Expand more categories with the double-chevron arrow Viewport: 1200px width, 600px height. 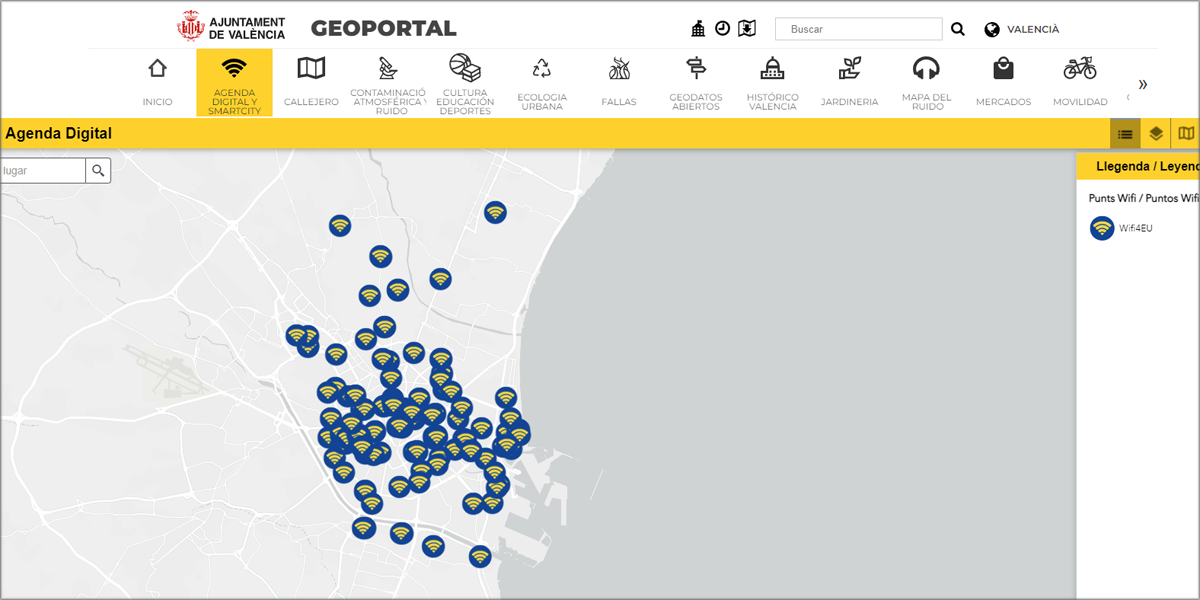coord(1143,84)
